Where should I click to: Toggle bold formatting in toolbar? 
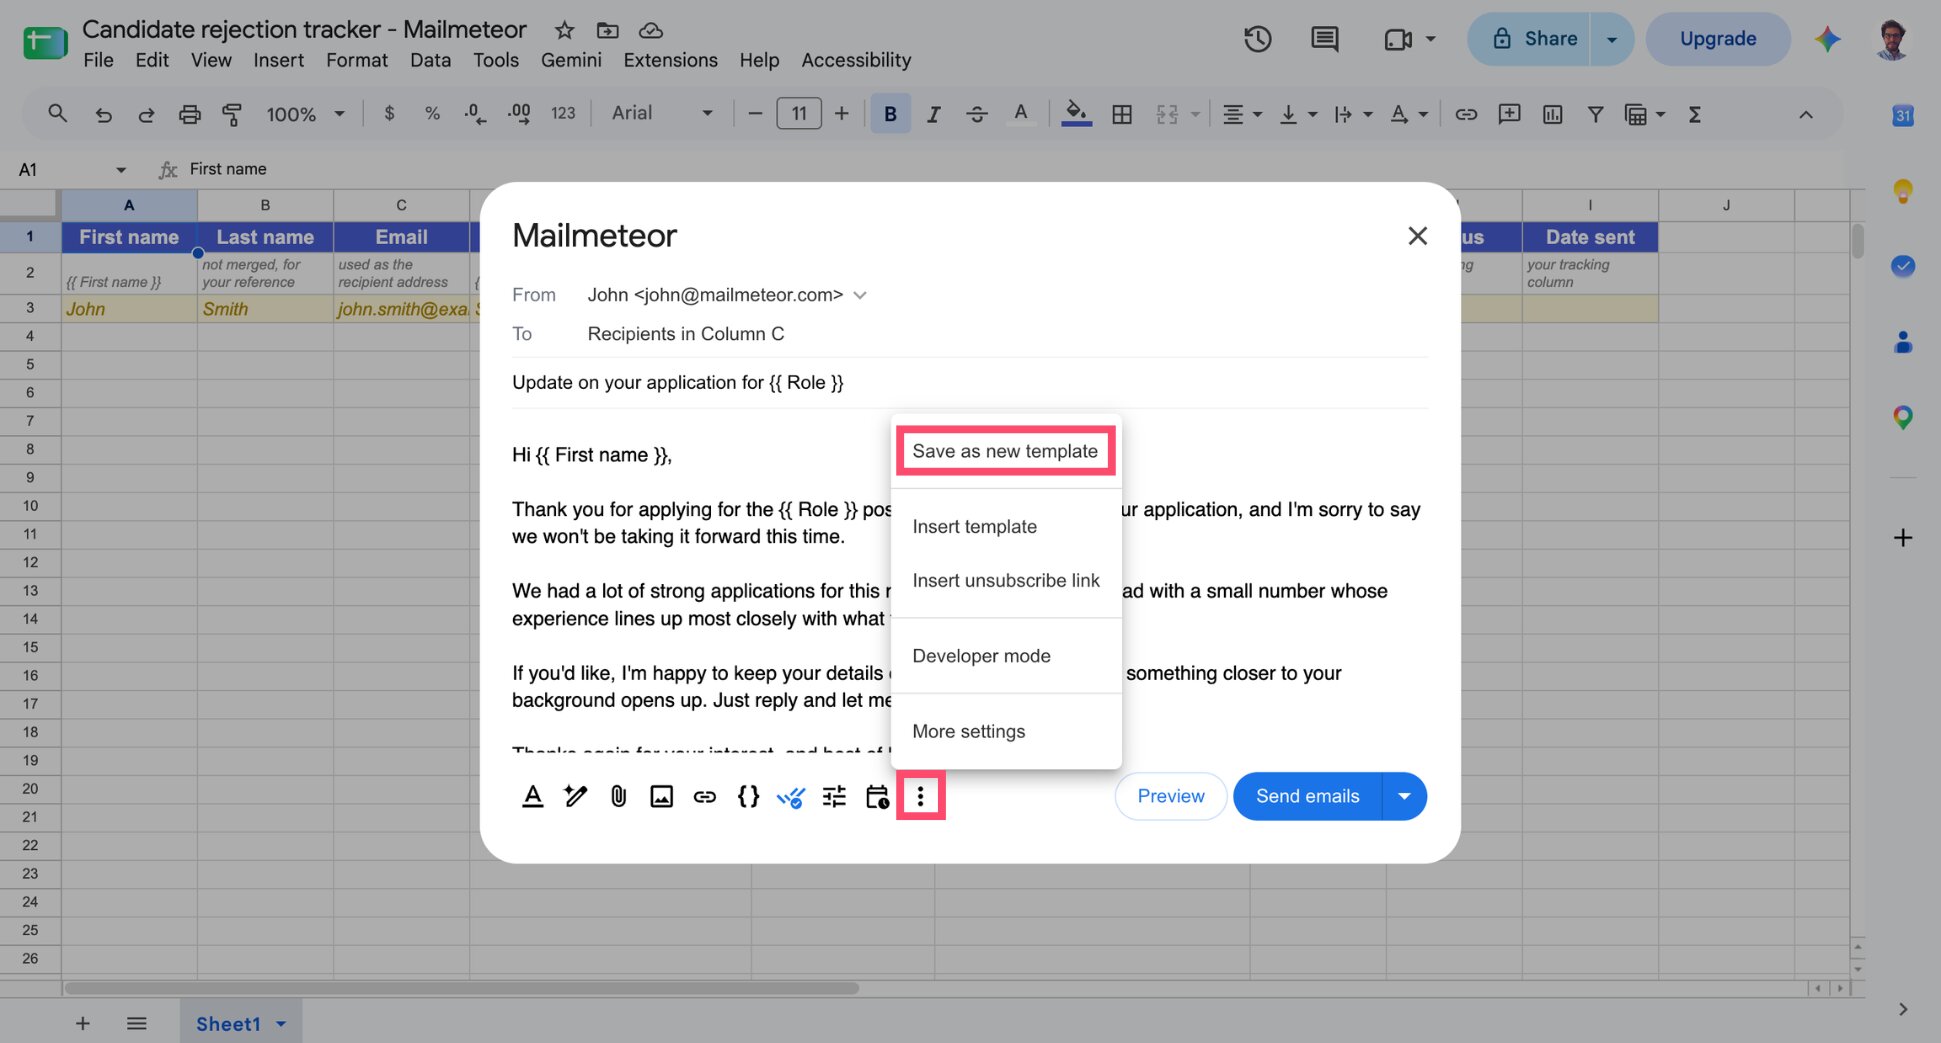(890, 114)
